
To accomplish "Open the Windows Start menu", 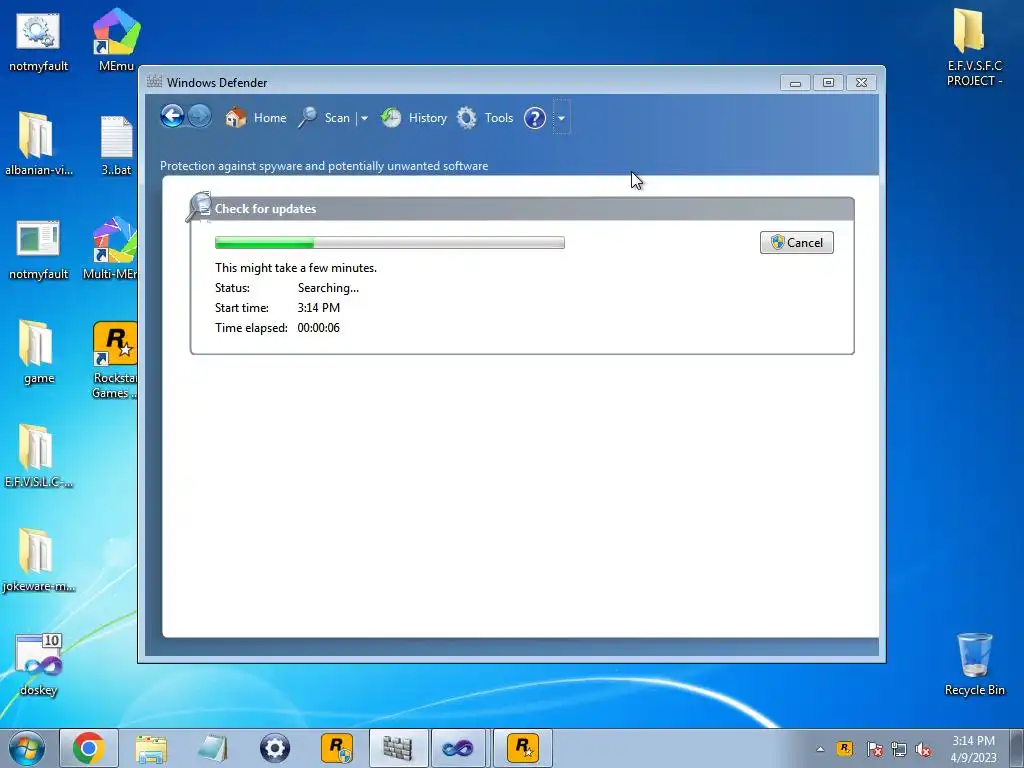I will [27, 748].
